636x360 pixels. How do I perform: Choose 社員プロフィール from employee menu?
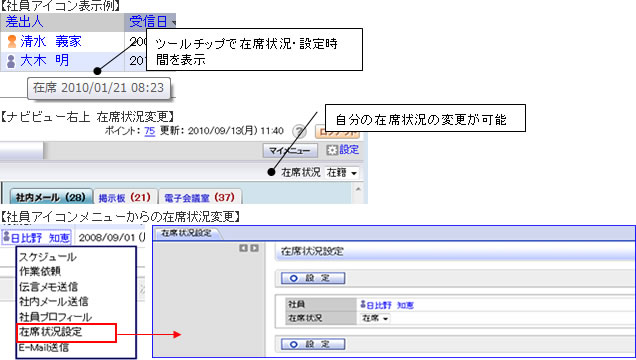click(x=55, y=317)
